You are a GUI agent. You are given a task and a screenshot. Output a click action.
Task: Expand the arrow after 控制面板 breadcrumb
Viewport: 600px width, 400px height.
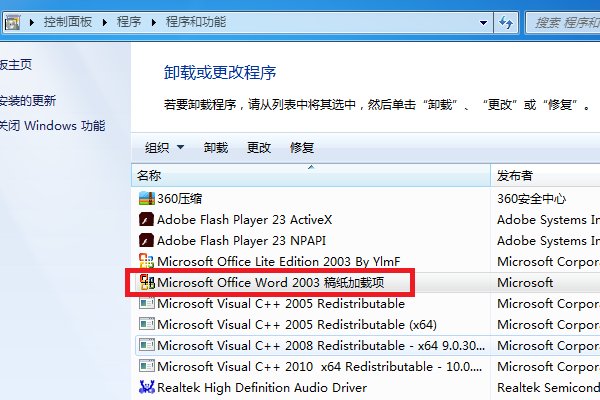[x=105, y=23]
